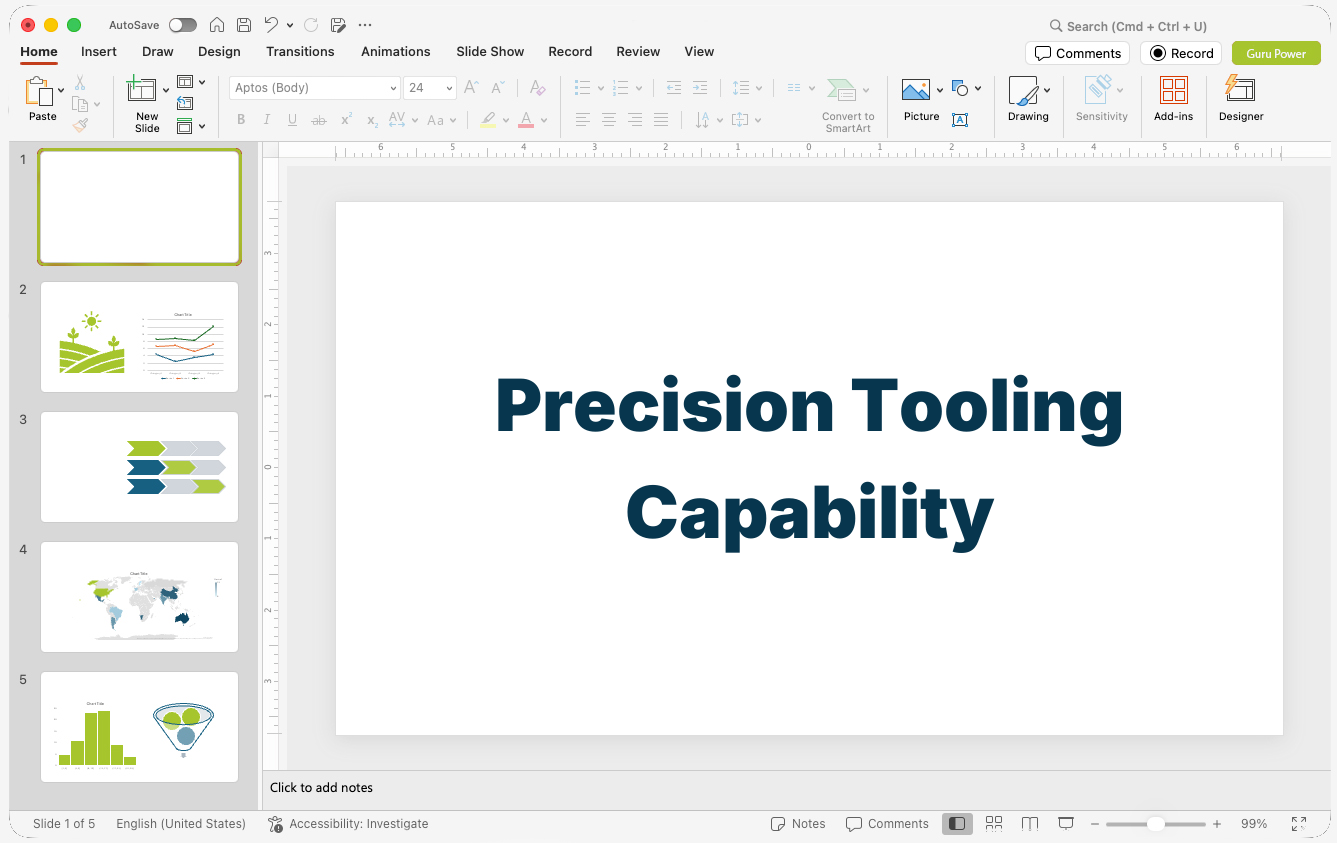Switch to the Draw tab

(x=158, y=52)
